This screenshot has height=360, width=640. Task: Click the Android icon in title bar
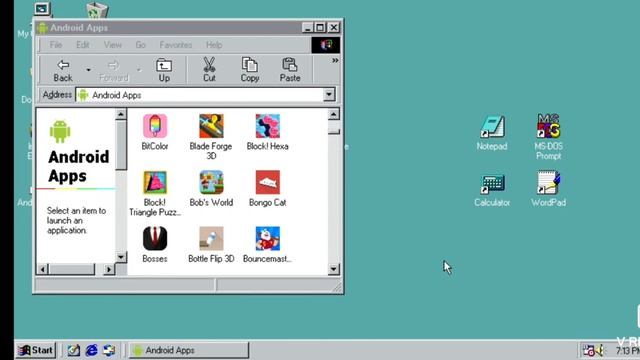[42, 28]
